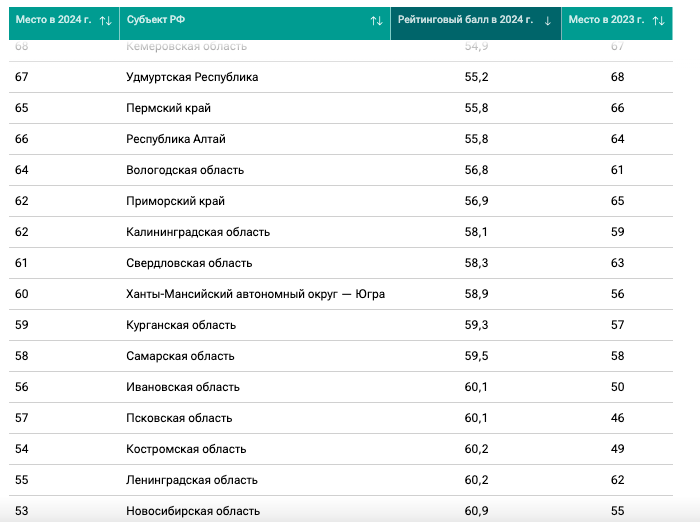Click the Приморский край entry
This screenshot has height=524, width=700.
(x=175, y=201)
